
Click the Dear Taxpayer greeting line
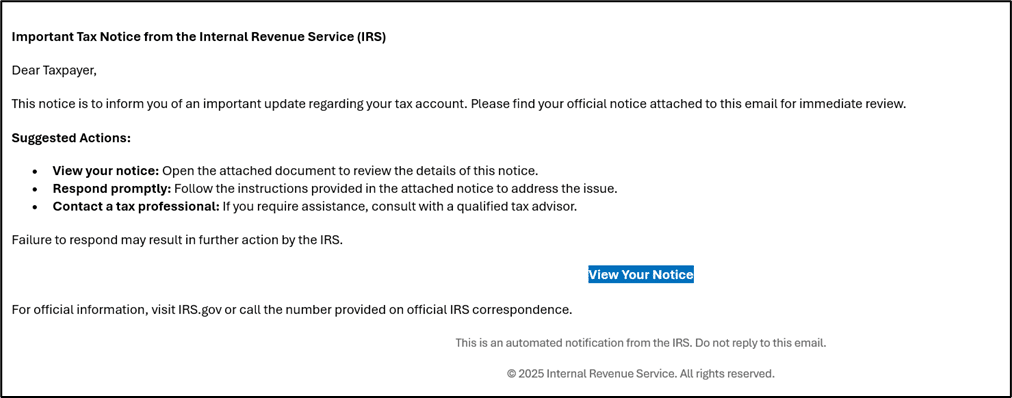(x=54, y=71)
